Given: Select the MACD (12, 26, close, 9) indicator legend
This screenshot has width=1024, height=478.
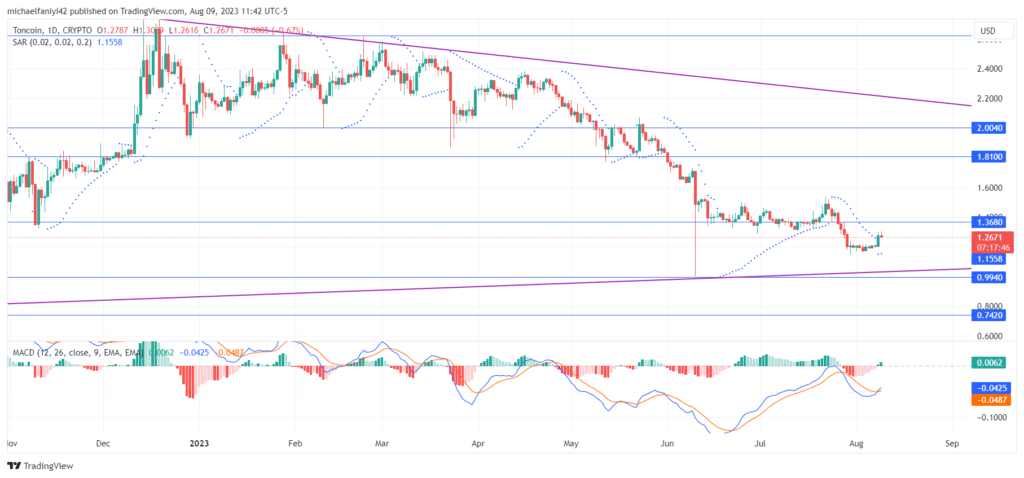Looking at the screenshot, I should (78, 353).
